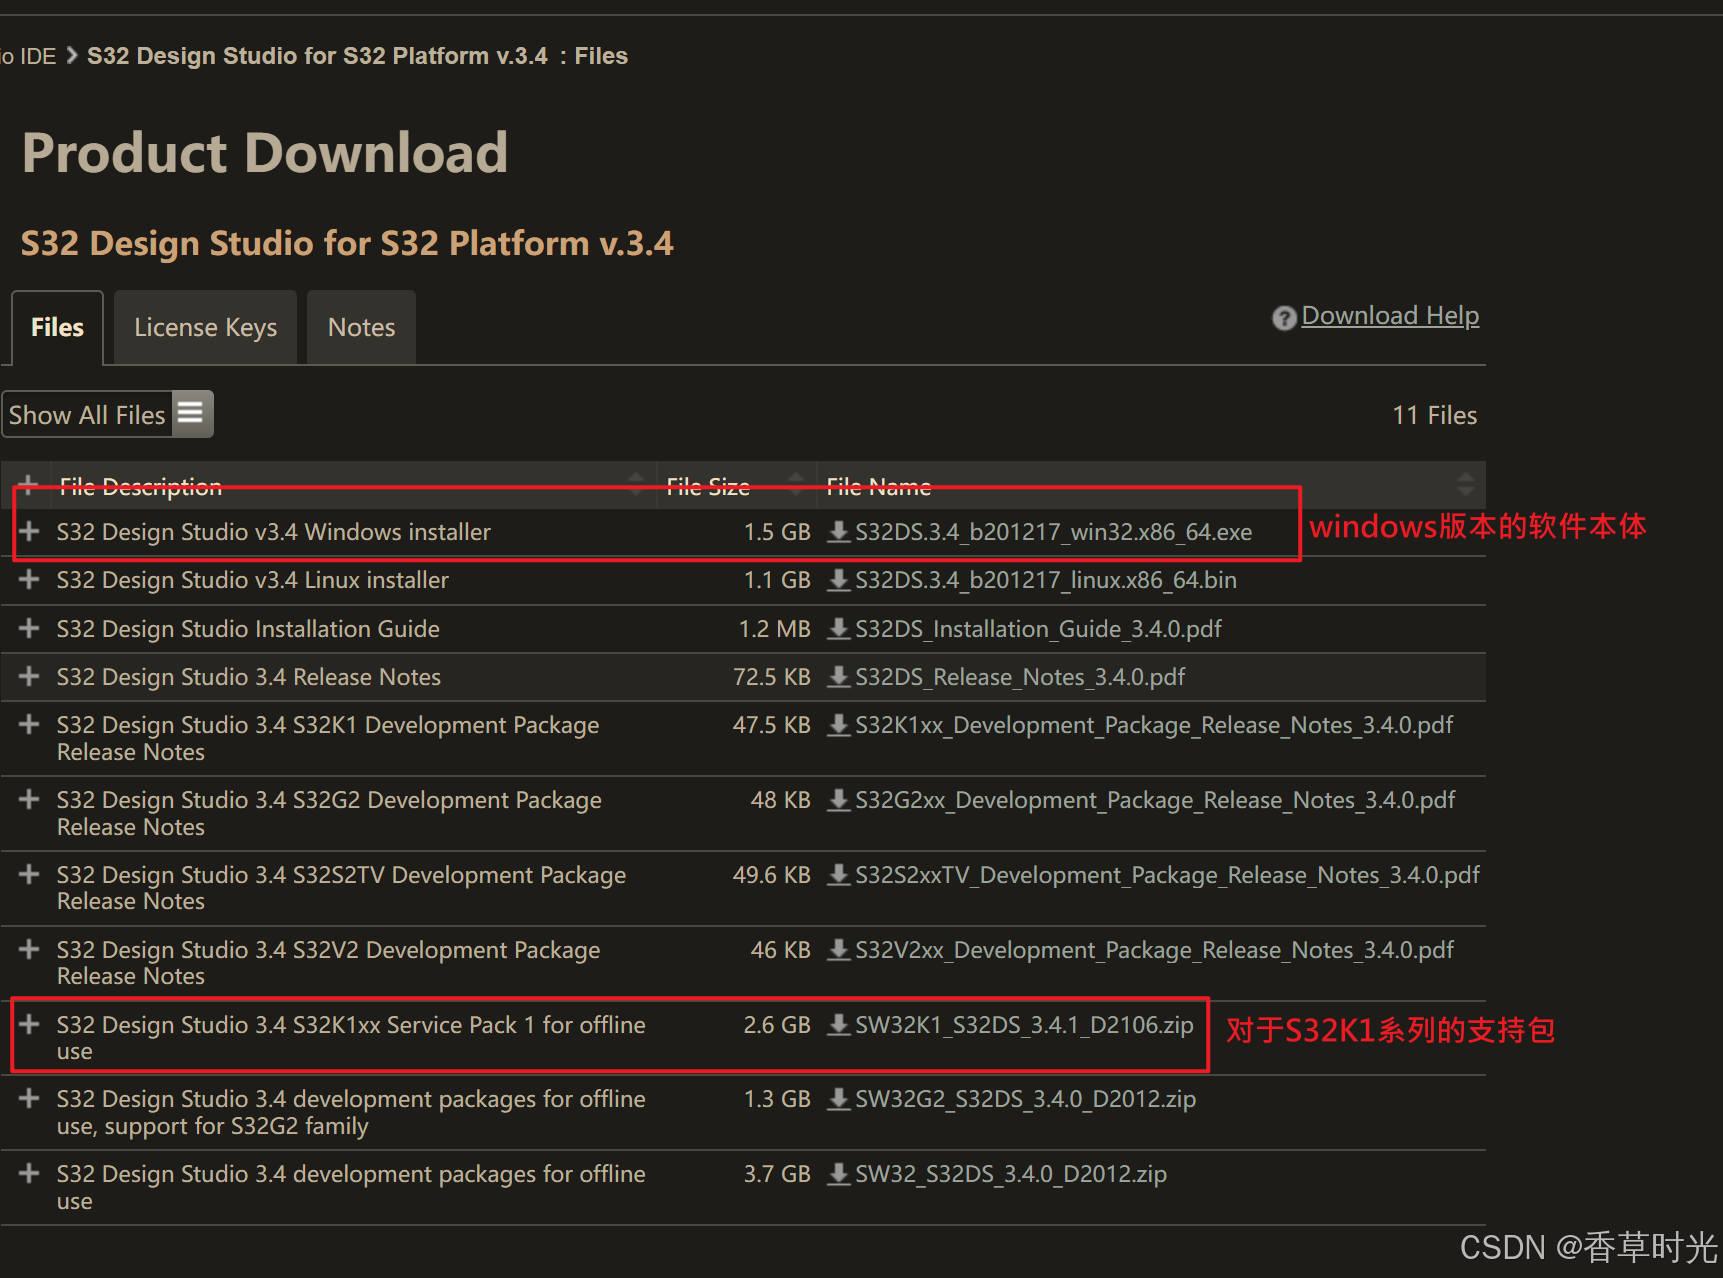The image size is (1723, 1278).
Task: Click the 1.2 MB file size cell
Action: pyautogui.click(x=774, y=629)
